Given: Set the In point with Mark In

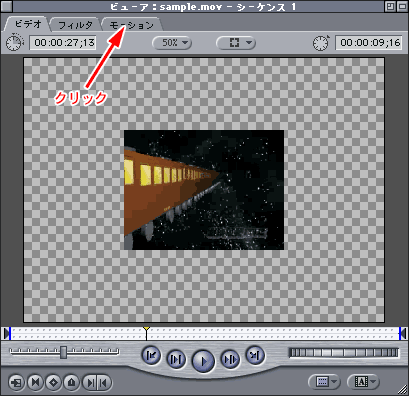Looking at the screenshot, I should click(x=89, y=382).
